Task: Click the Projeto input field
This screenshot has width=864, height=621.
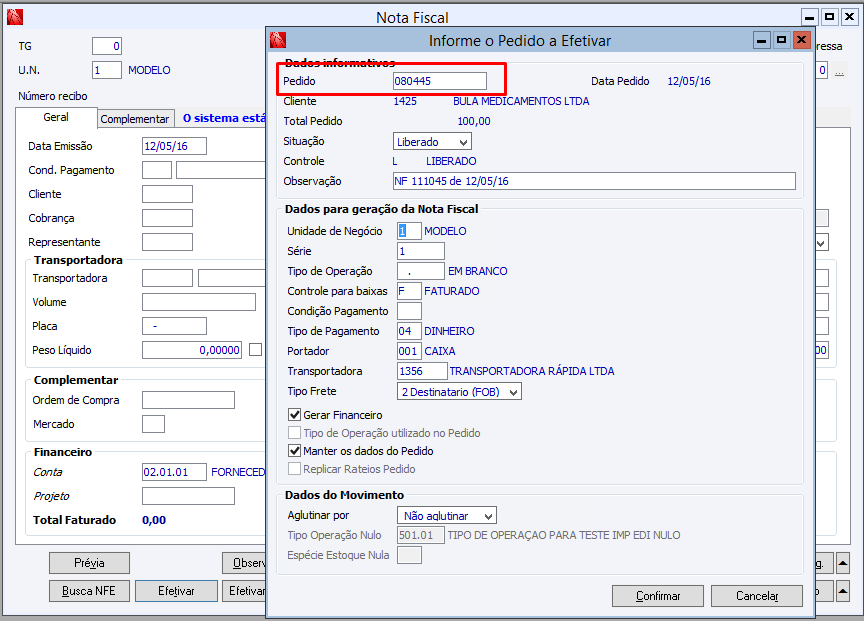Action: click(x=188, y=496)
